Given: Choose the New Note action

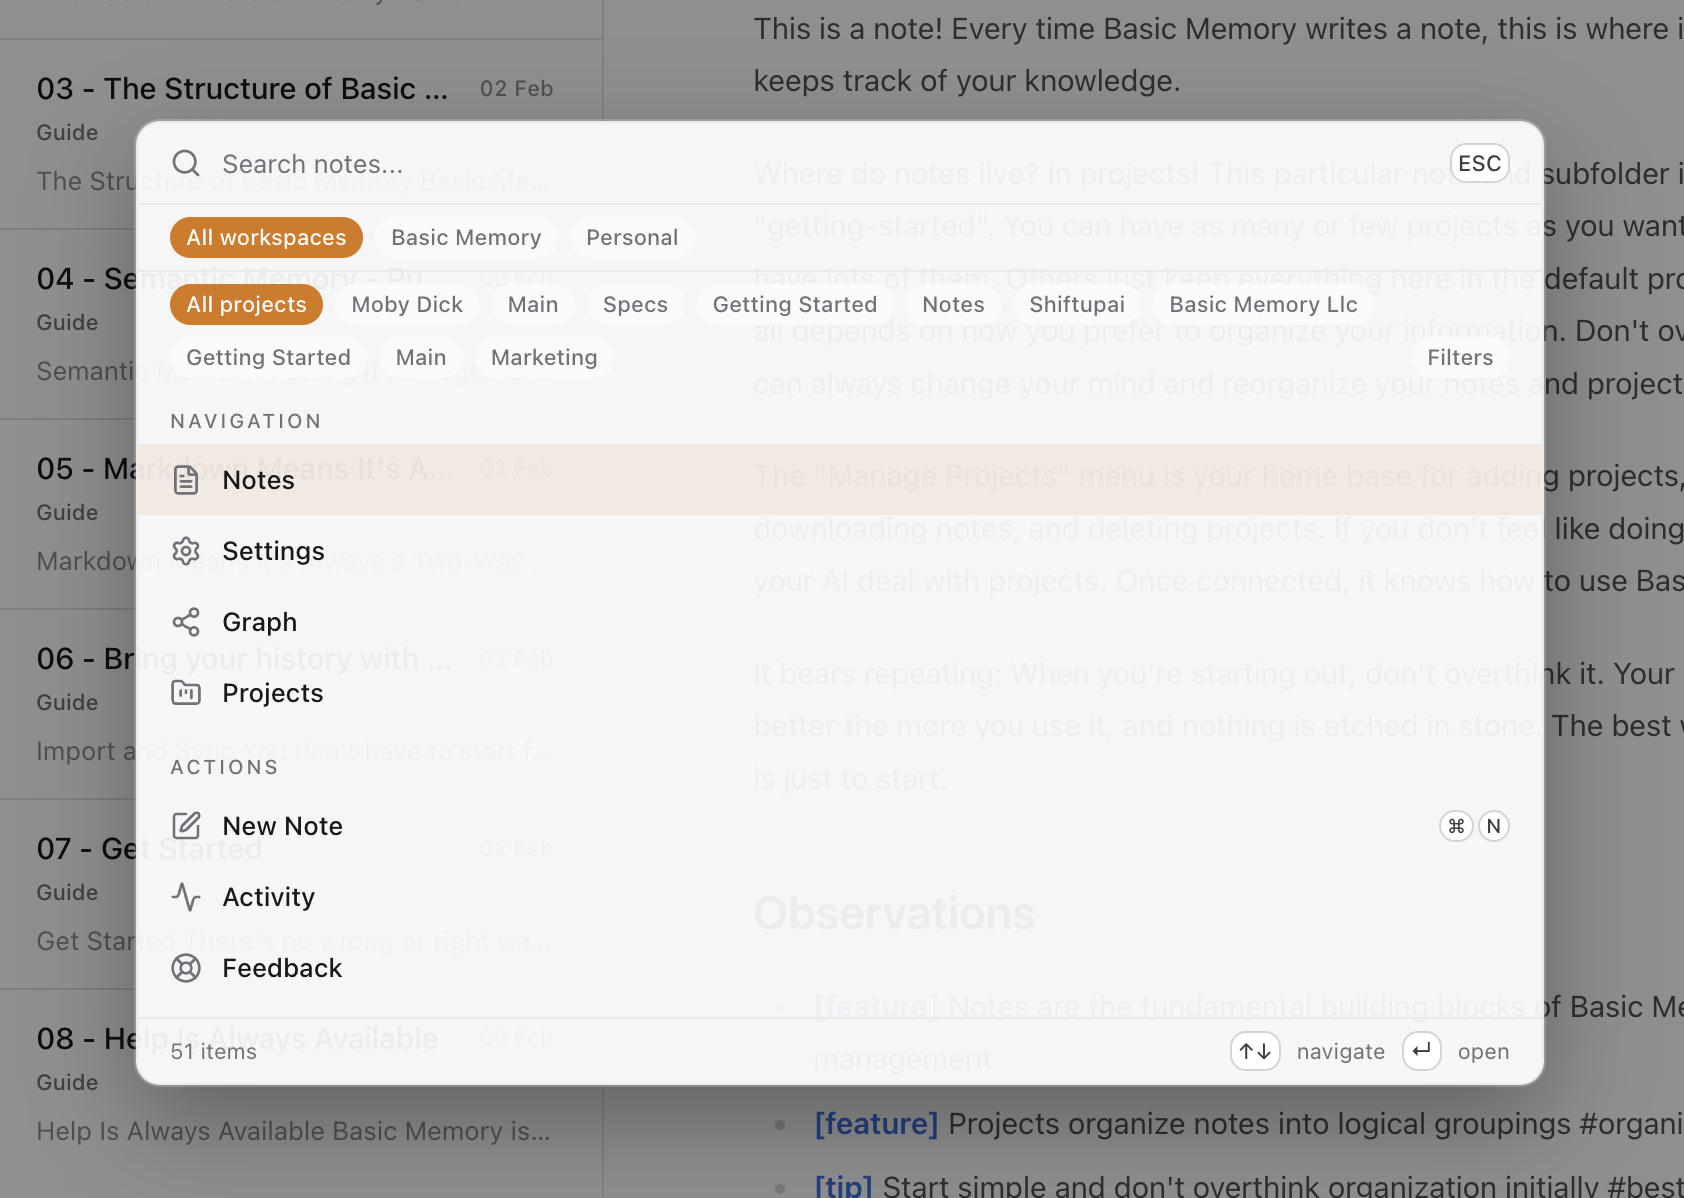Looking at the screenshot, I should point(840,826).
